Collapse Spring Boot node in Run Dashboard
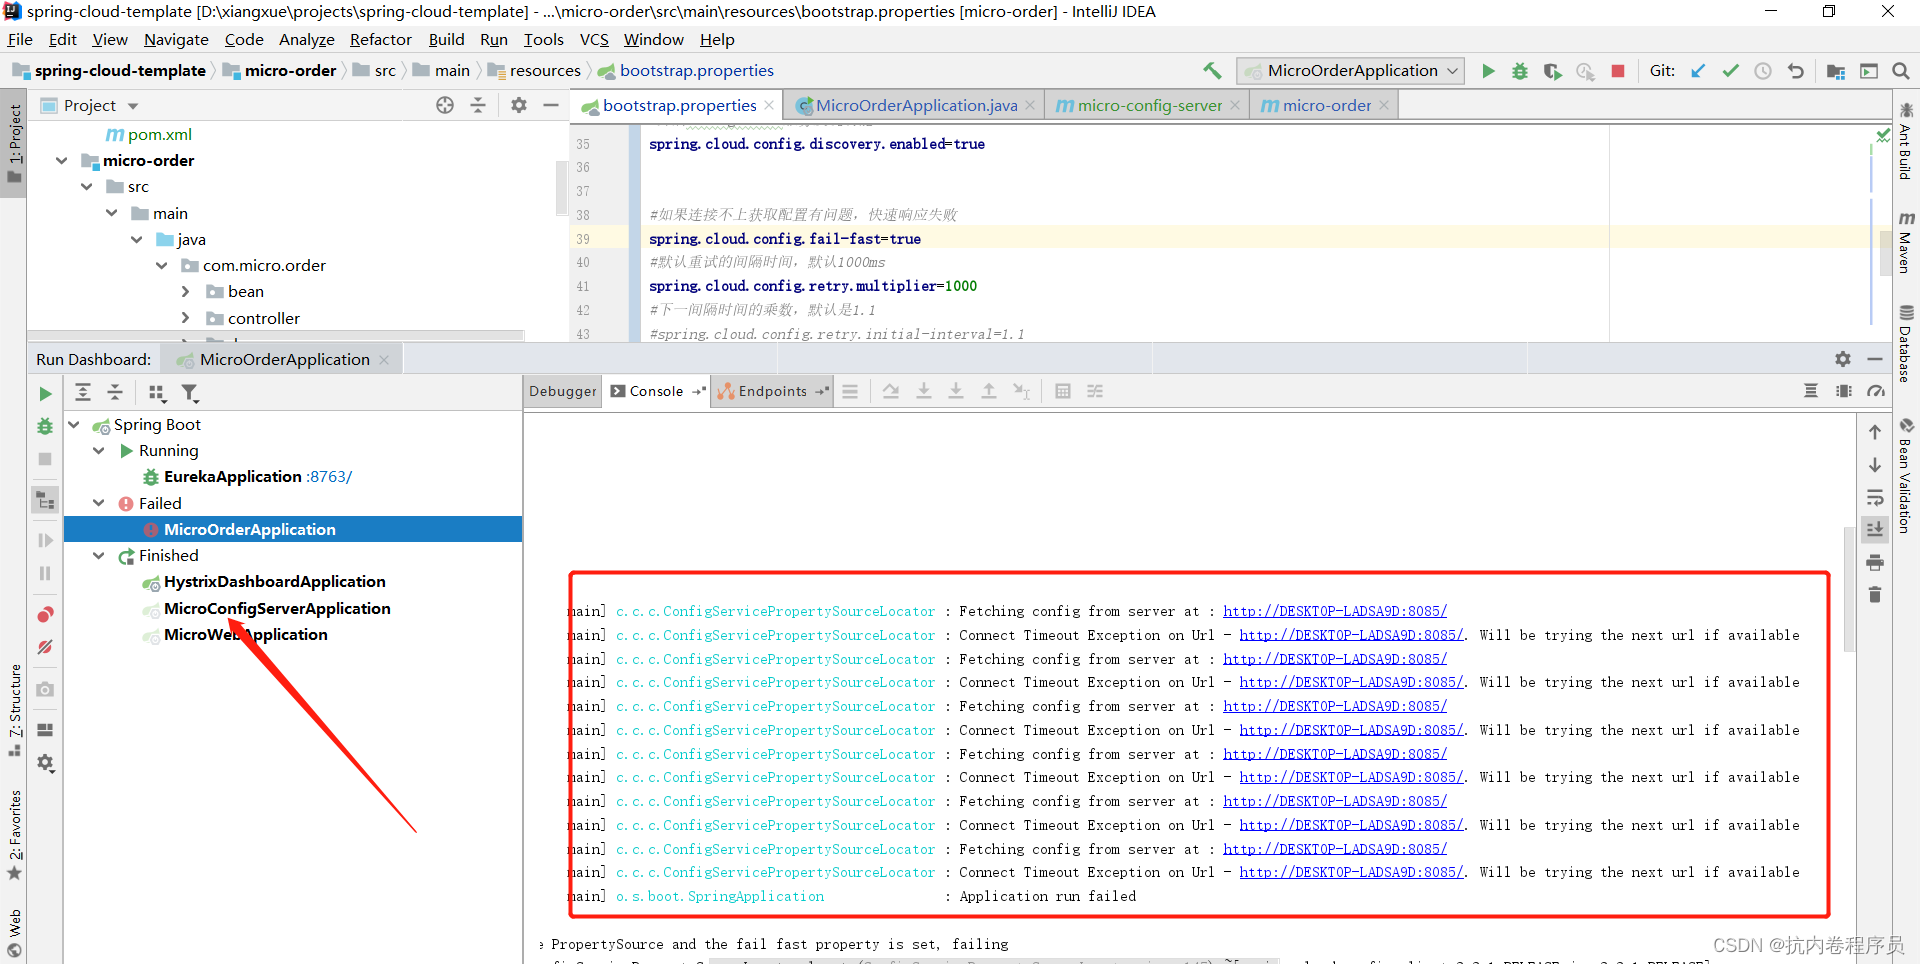The height and width of the screenshot is (964, 1920). click(74, 424)
